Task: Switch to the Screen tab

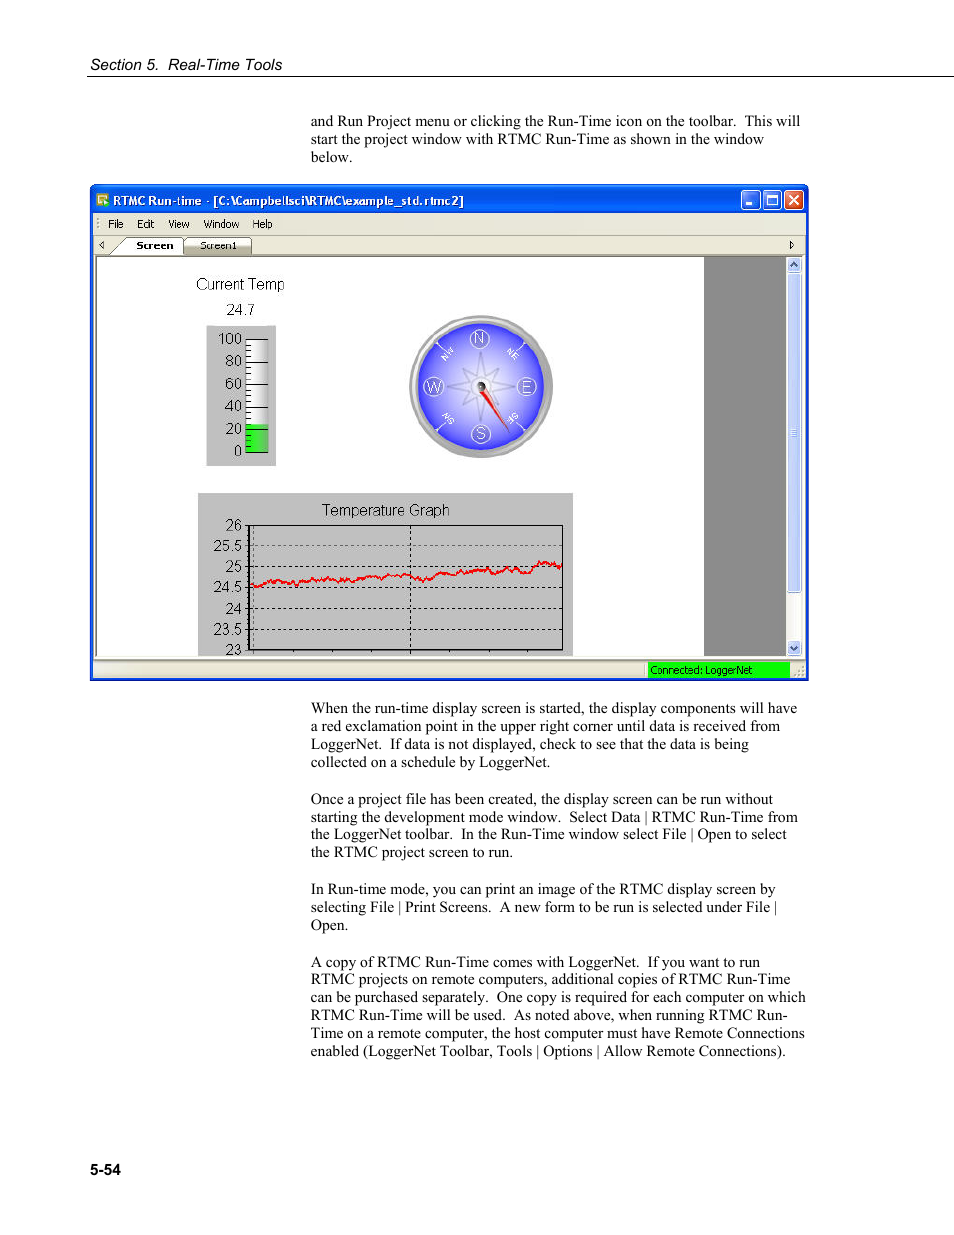Action: point(154,245)
